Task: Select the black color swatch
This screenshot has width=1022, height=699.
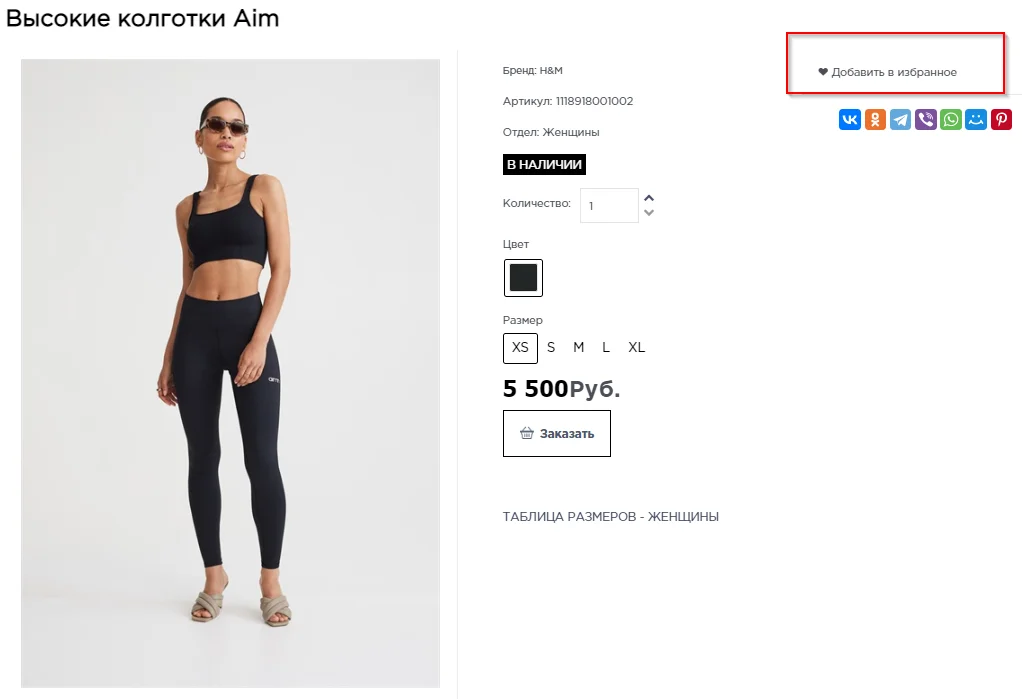Action: (523, 278)
